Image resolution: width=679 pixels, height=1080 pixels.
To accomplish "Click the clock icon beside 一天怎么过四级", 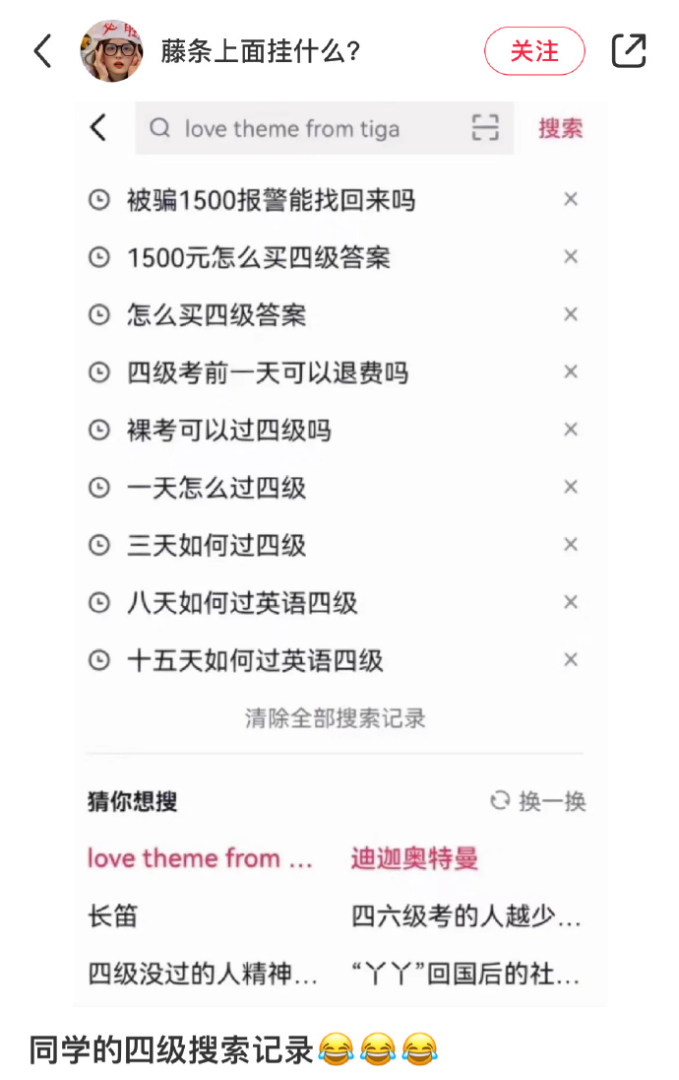I will 99,488.
